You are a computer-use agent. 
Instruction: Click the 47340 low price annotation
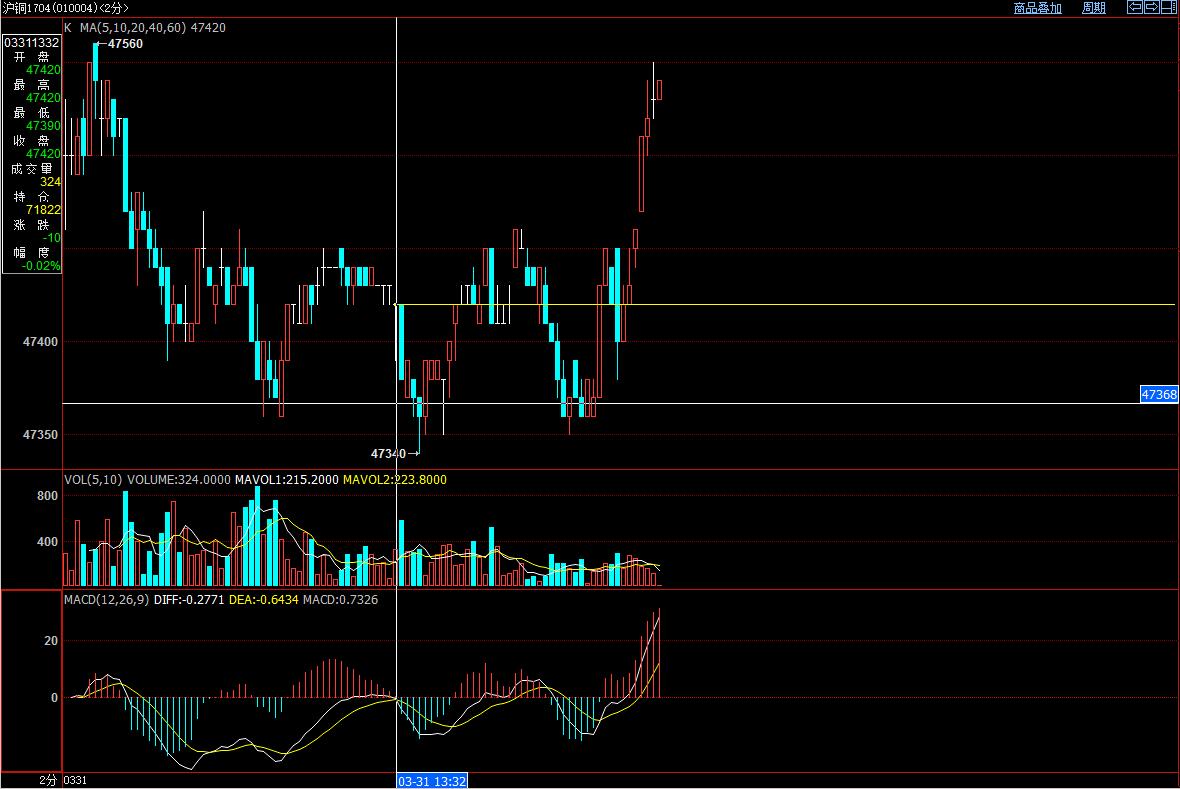(x=388, y=453)
